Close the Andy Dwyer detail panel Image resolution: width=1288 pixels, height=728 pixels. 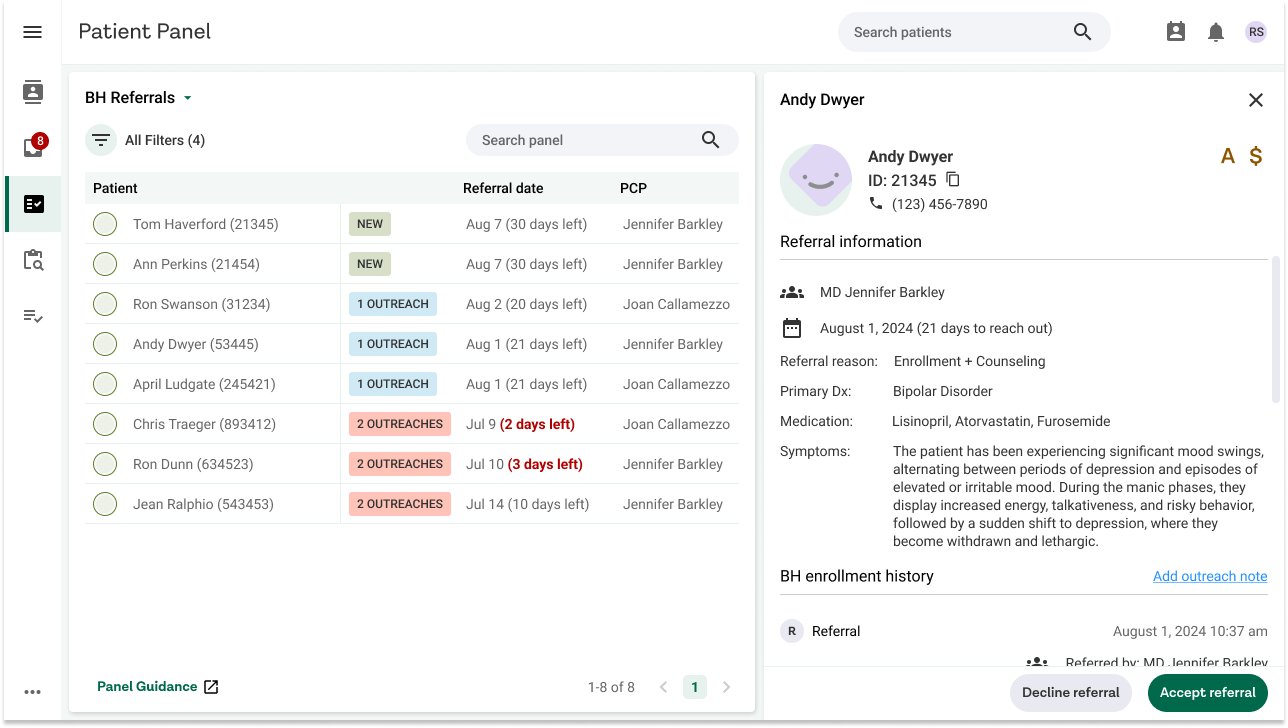click(x=1256, y=100)
